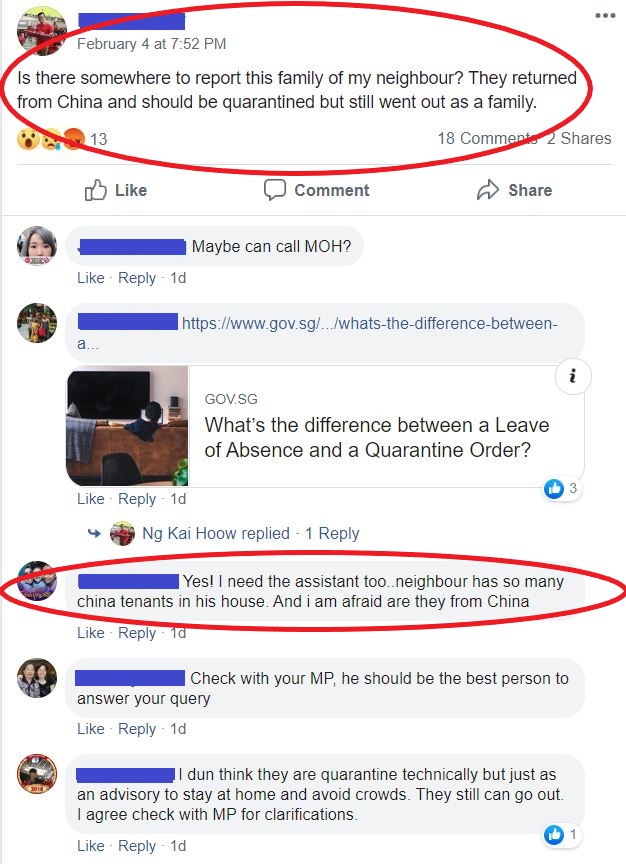626x864 pixels.
Task: Click the Share arrow icon
Action: 488,190
